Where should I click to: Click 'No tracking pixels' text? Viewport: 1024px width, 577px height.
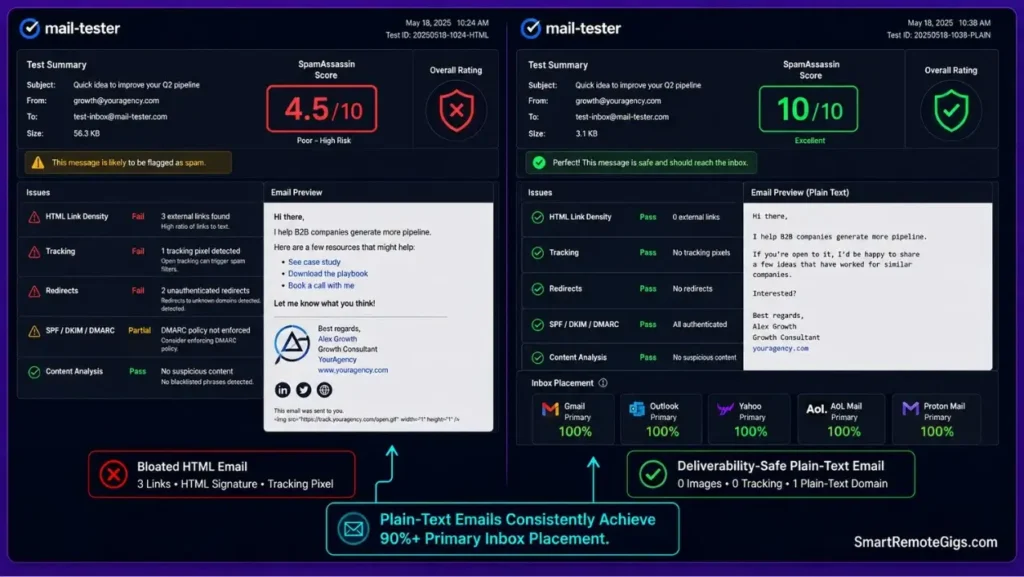(701, 253)
